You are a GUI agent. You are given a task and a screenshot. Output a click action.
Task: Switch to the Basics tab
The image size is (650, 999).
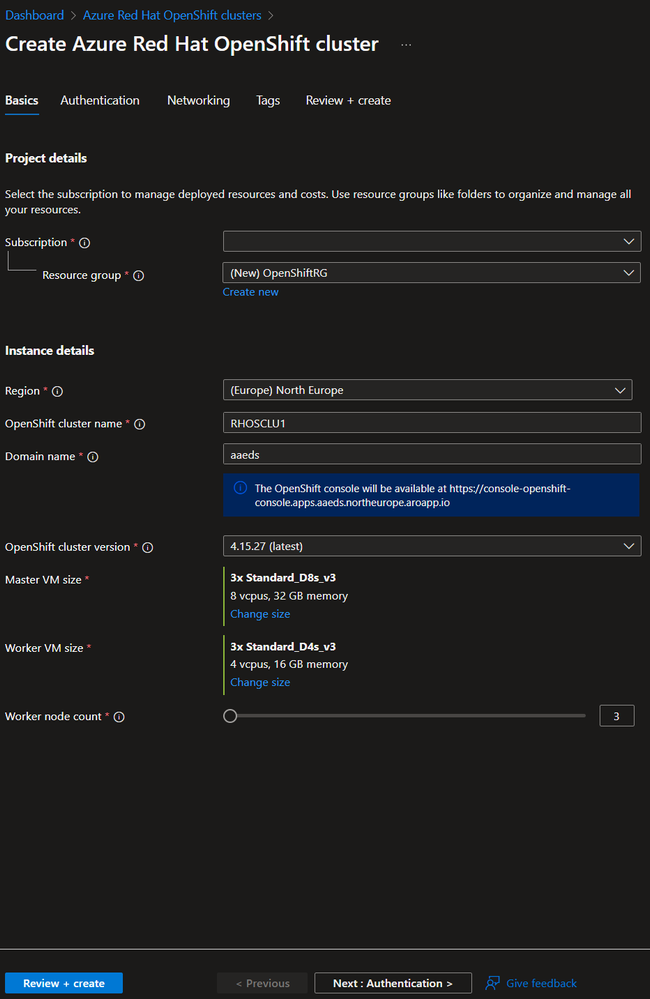coord(22,101)
